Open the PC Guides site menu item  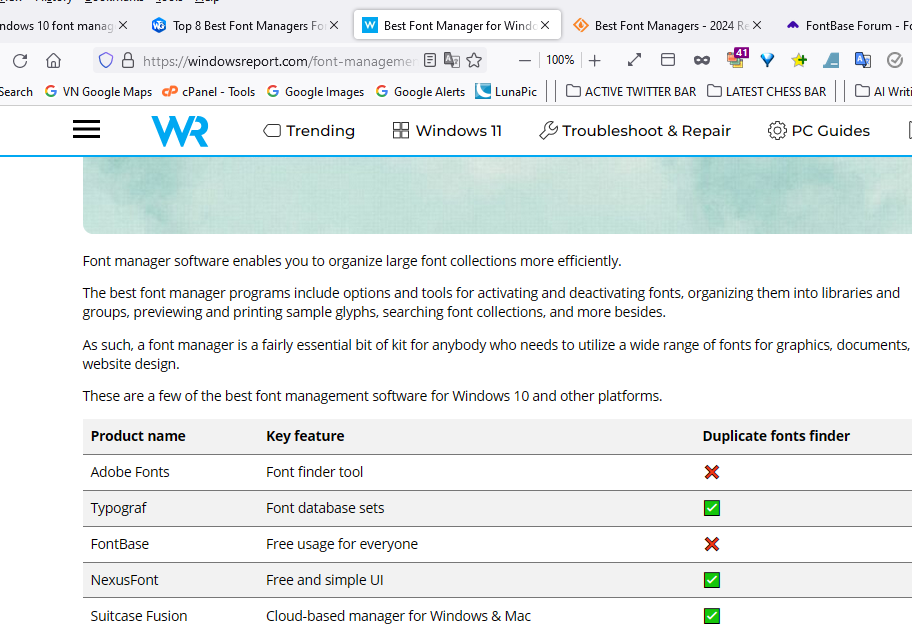pos(819,131)
